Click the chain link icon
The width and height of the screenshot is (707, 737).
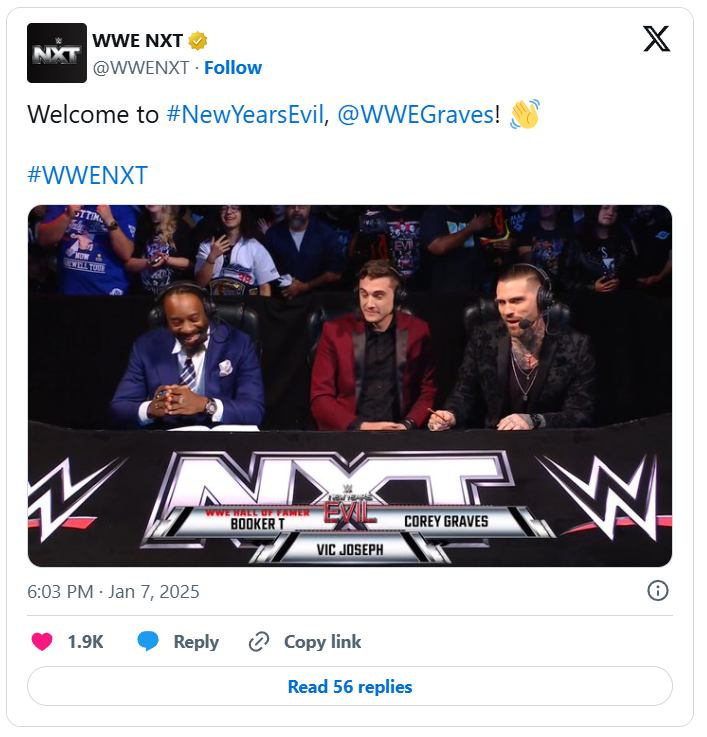point(259,642)
